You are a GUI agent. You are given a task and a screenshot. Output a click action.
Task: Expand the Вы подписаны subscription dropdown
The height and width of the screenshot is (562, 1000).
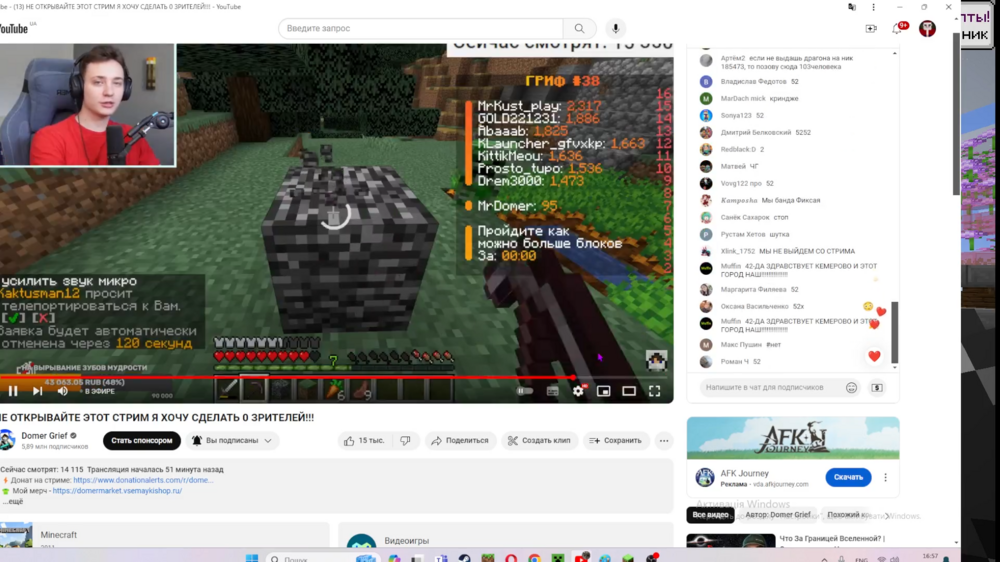[x=232, y=441]
